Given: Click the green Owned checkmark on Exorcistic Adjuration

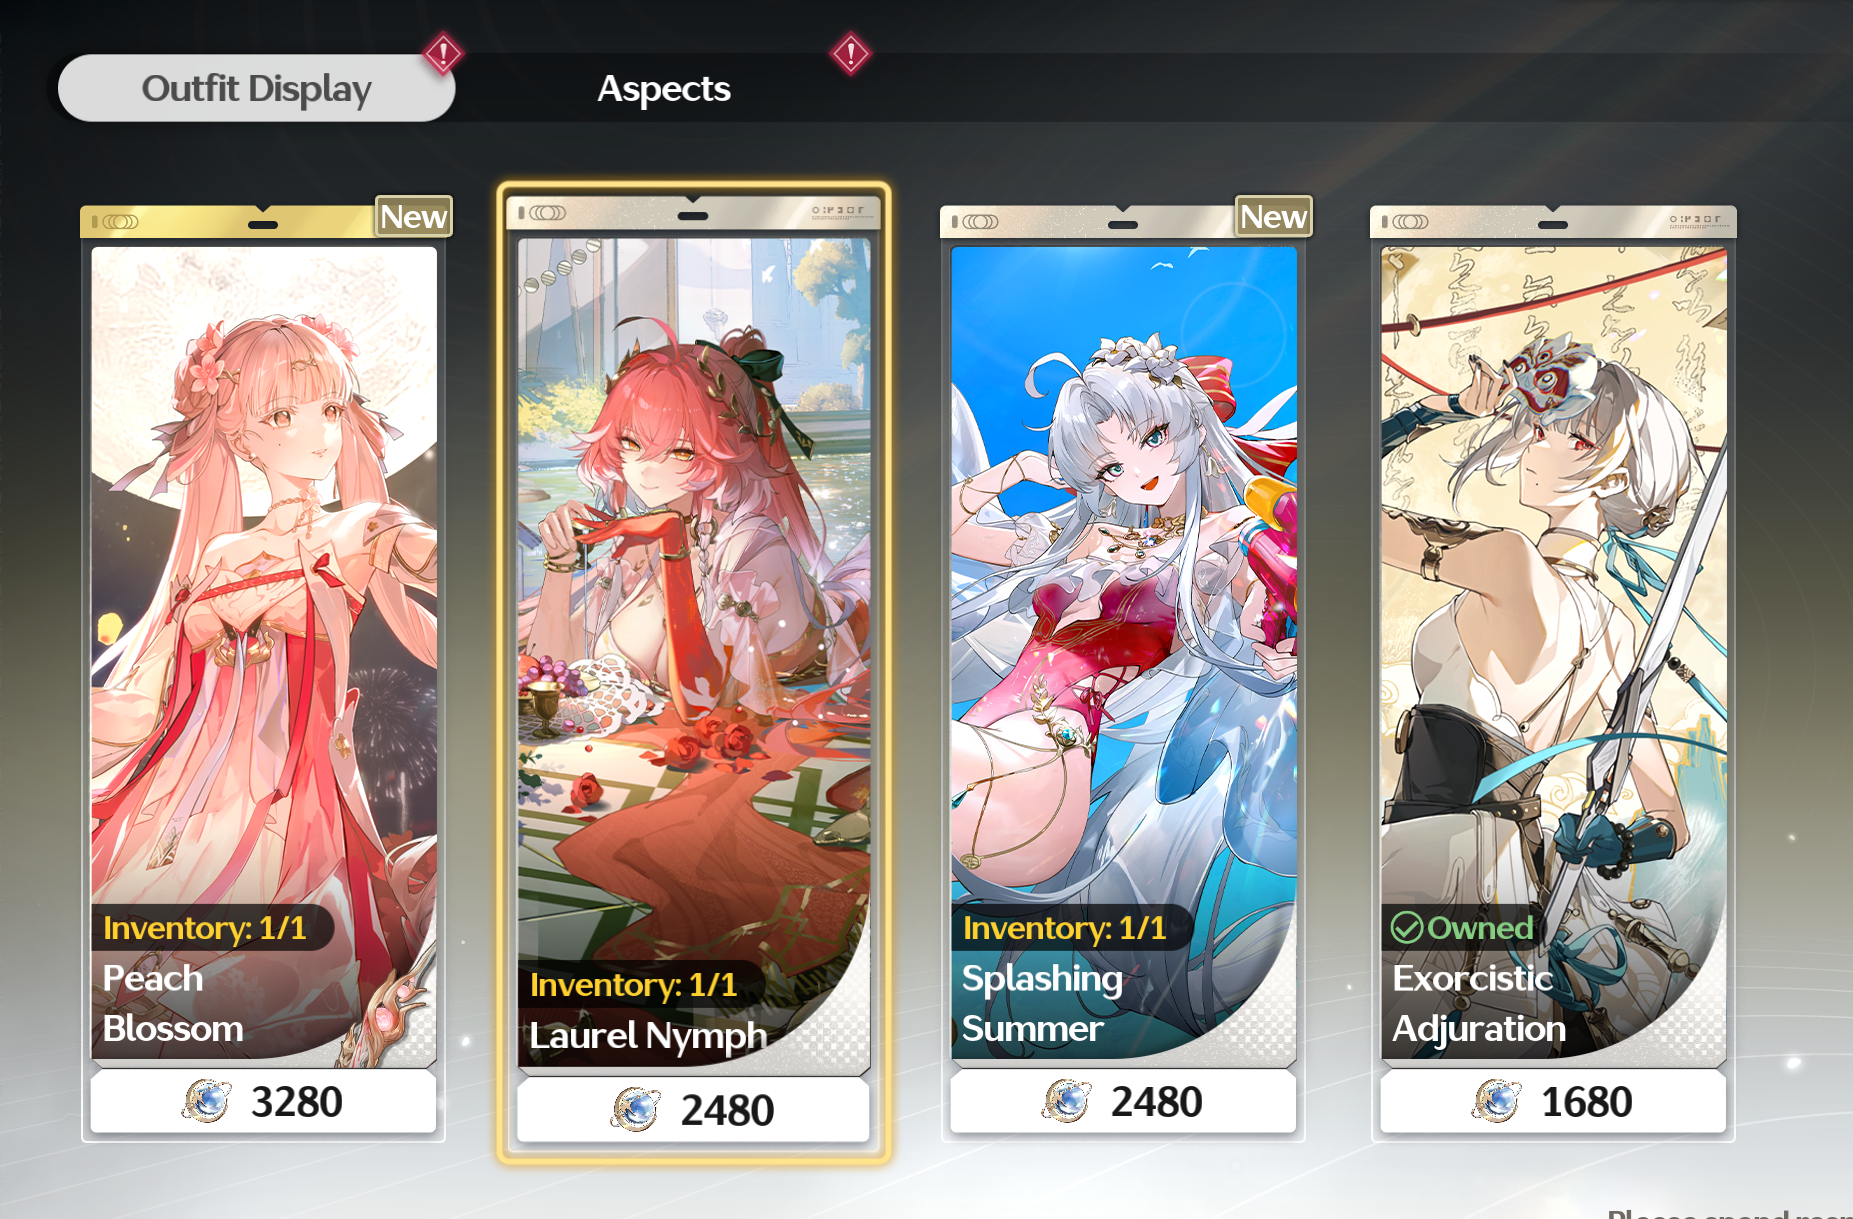Looking at the screenshot, I should point(1407,928).
